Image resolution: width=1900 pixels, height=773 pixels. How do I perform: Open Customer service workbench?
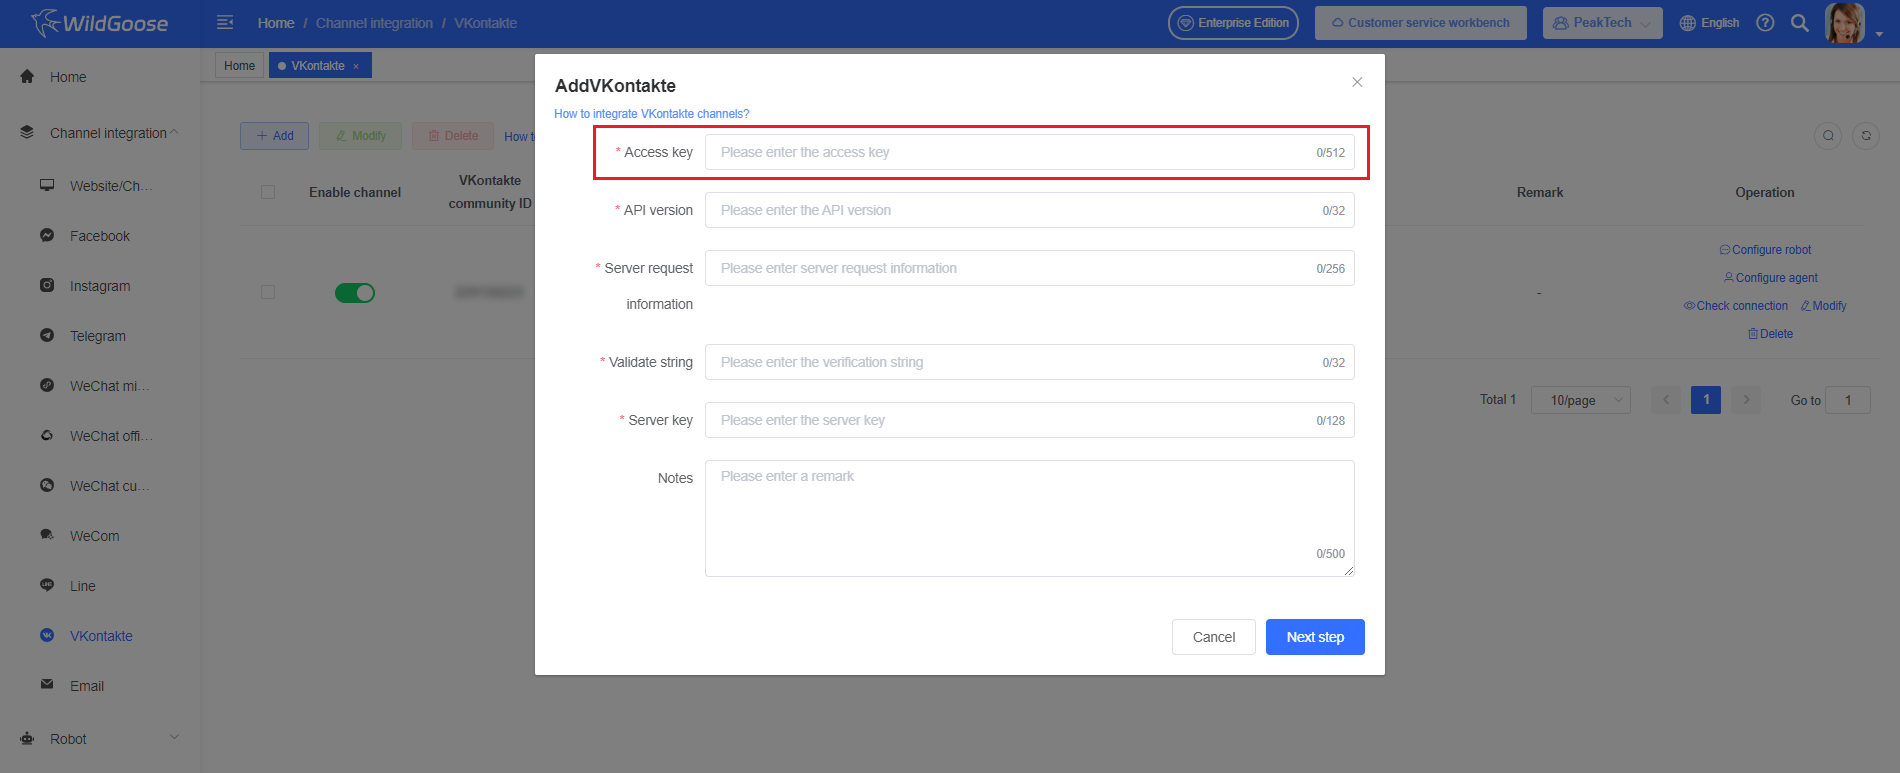tap(1420, 22)
